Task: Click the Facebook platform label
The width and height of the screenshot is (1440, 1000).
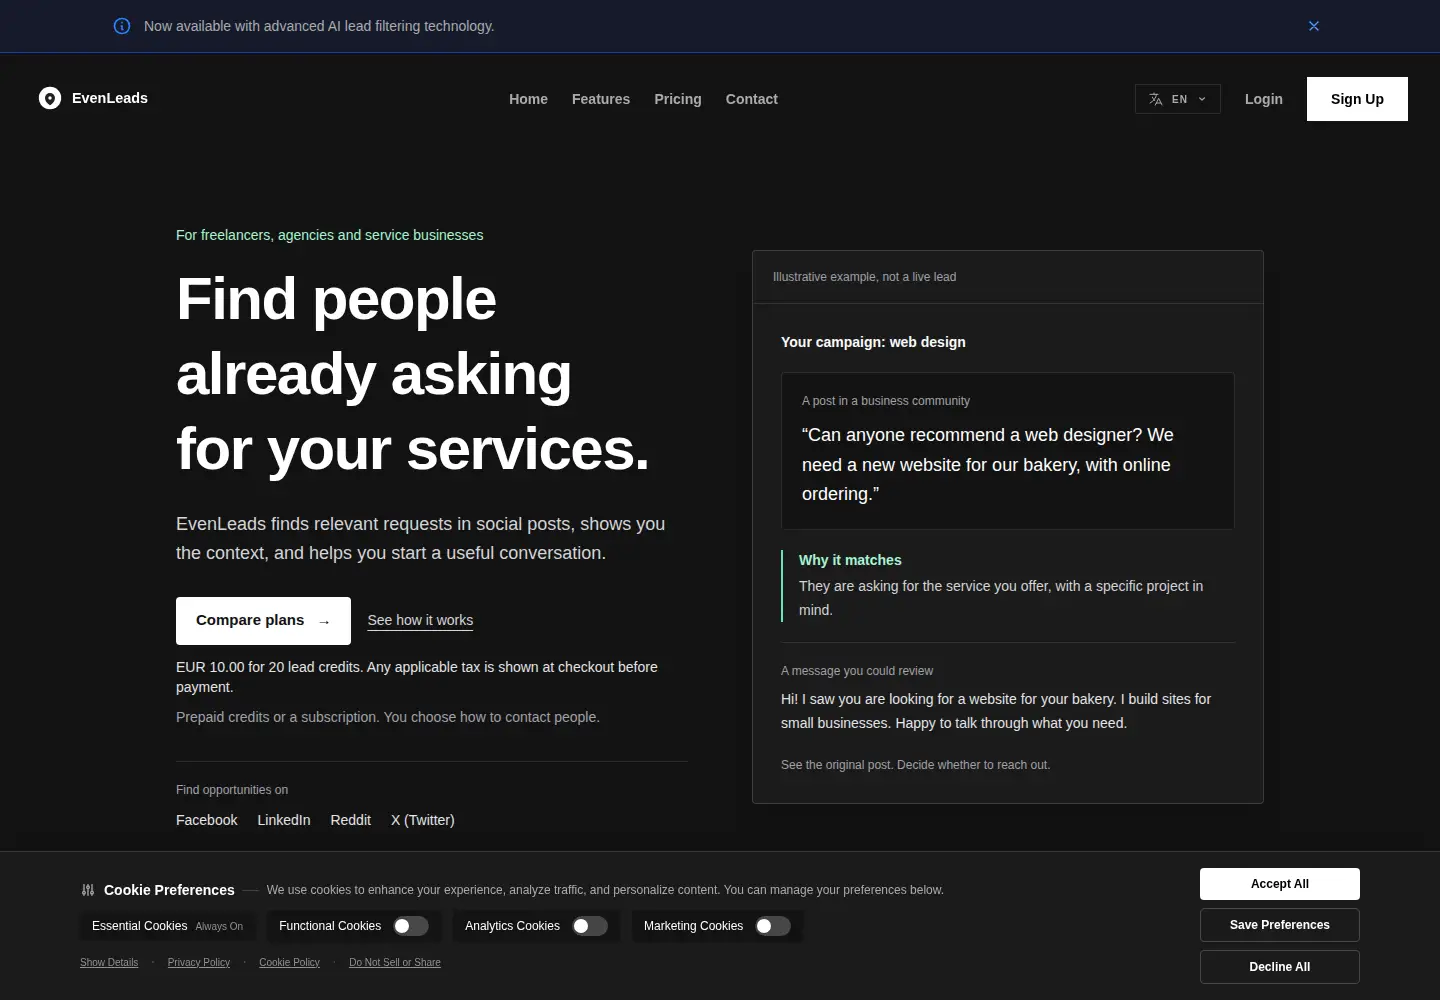Action: click(207, 820)
